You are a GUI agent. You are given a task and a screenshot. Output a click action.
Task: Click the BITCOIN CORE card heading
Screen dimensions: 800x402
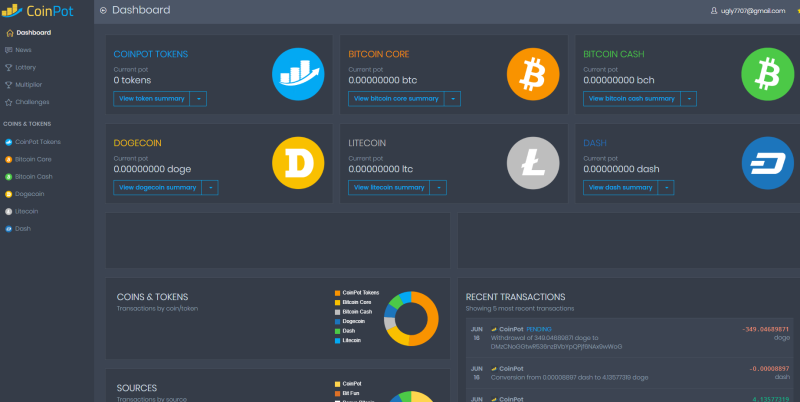(x=379, y=54)
